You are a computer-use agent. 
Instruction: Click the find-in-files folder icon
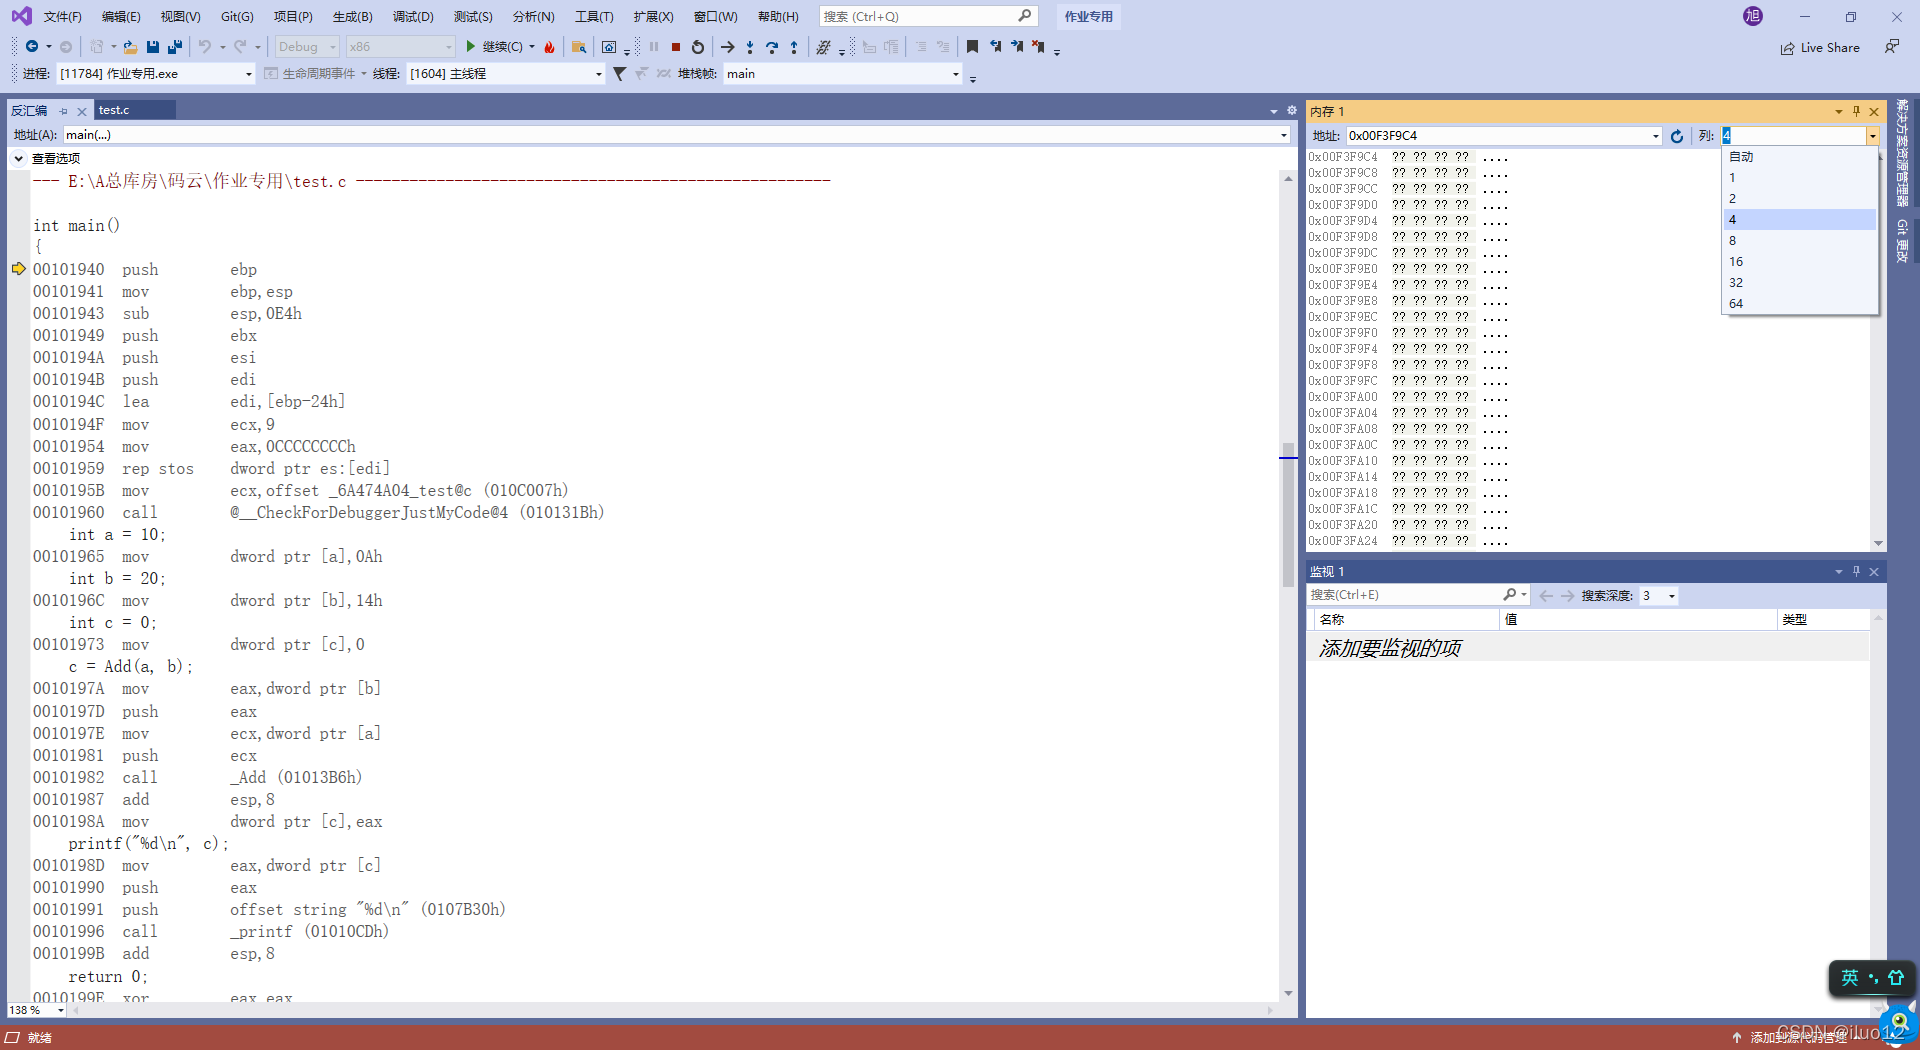[x=579, y=47]
